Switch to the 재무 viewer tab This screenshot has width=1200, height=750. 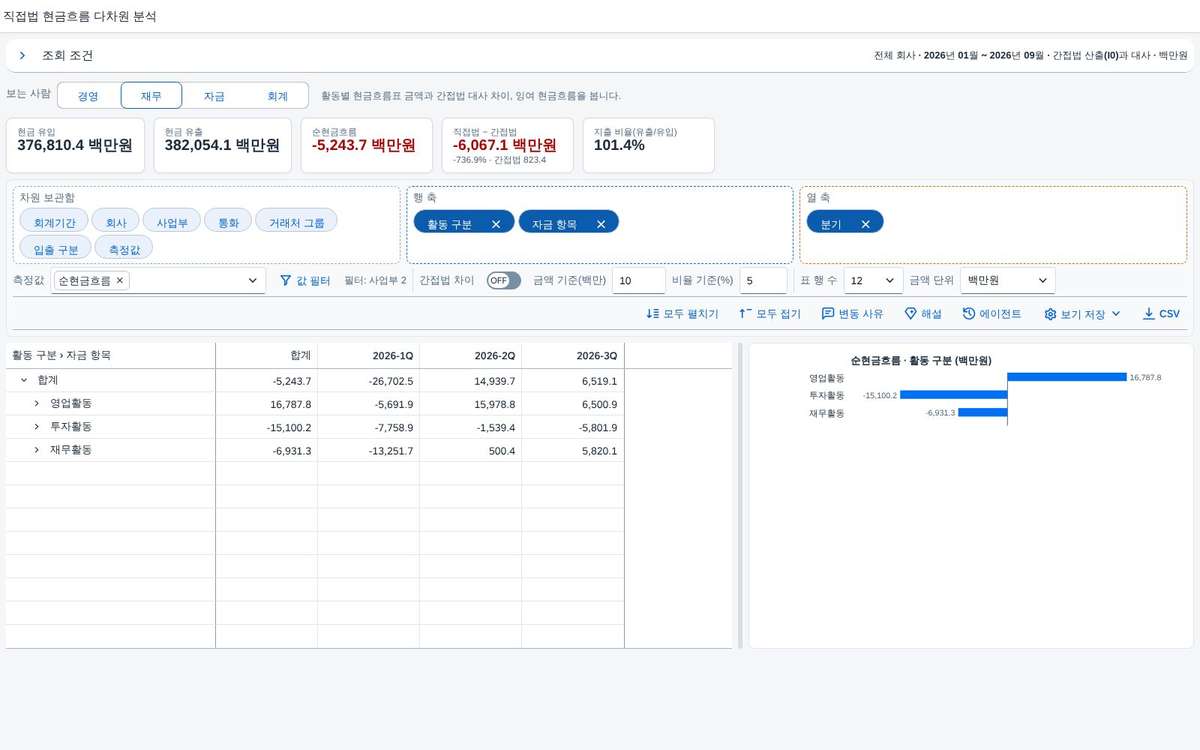coord(151,96)
